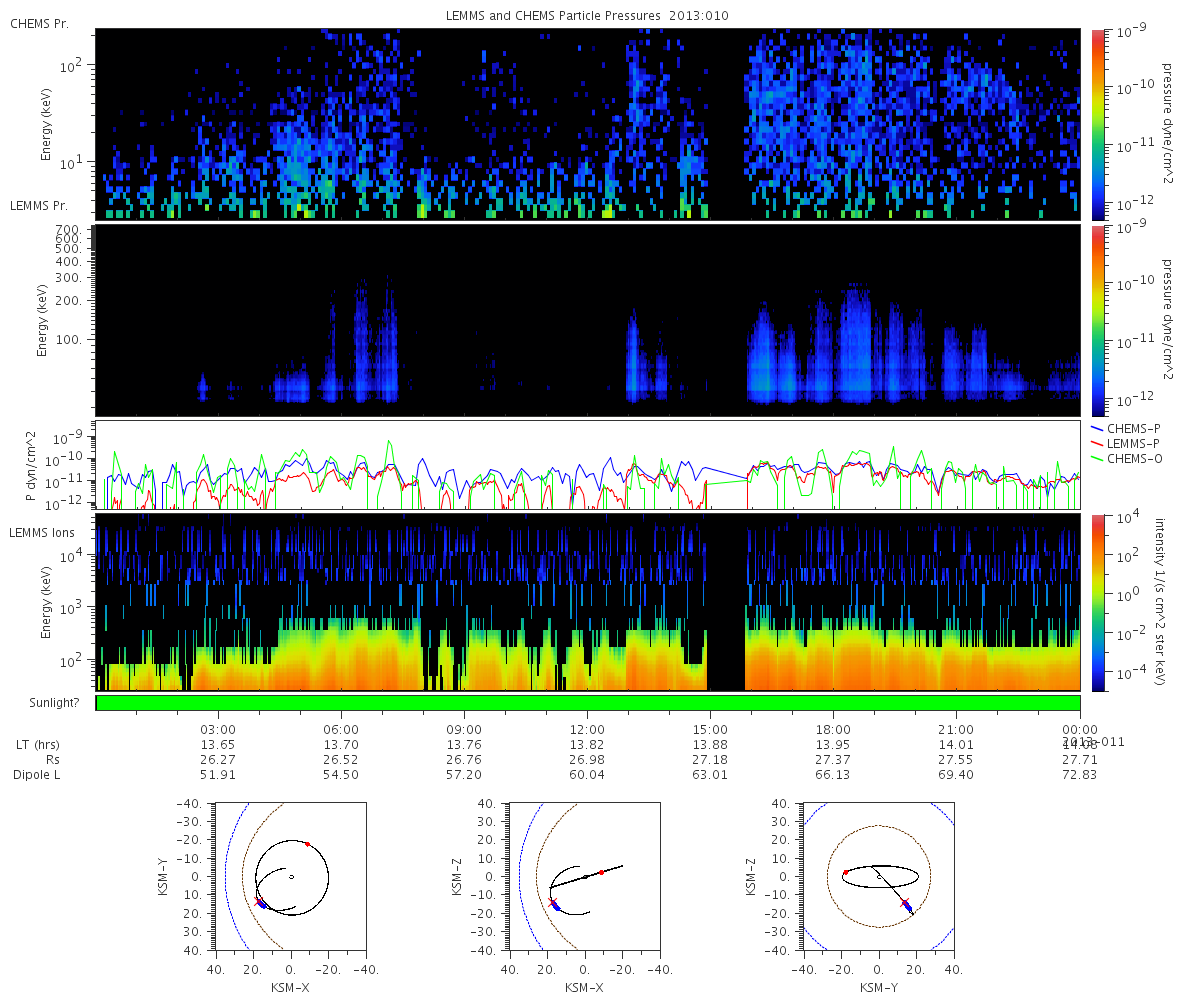
Task: Click the 03:00 time axis label
Action: (218, 729)
